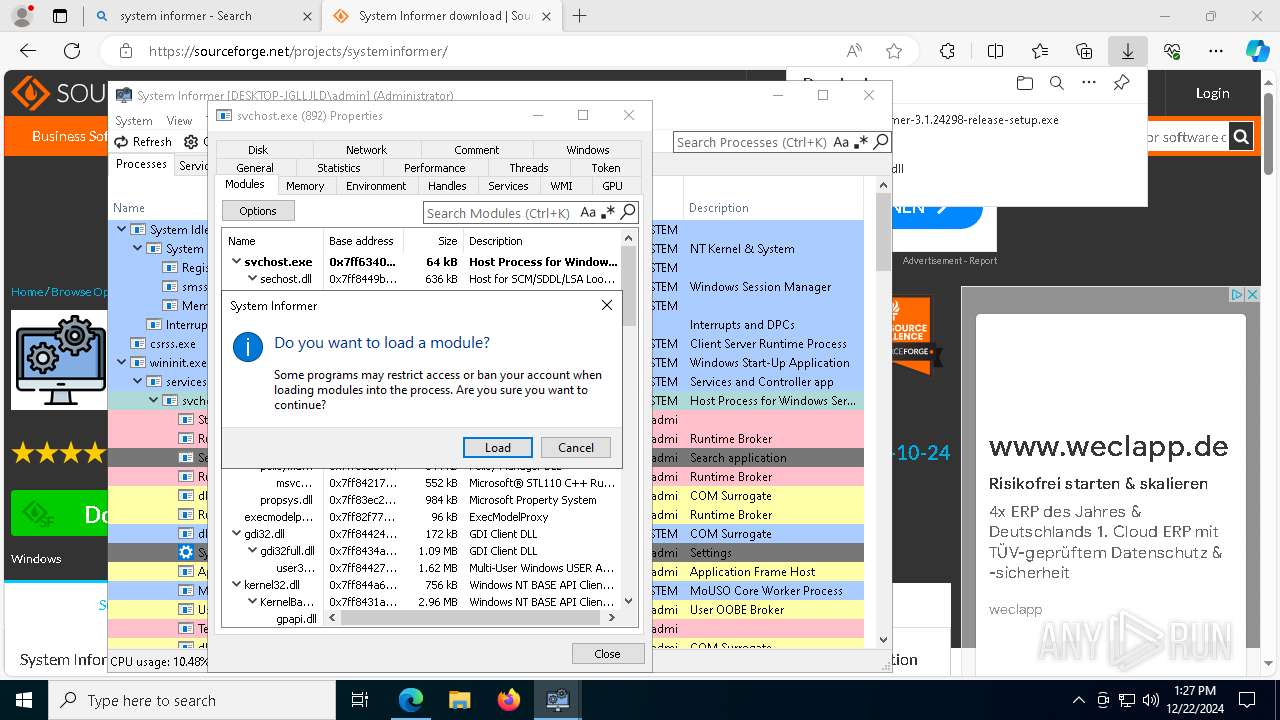Viewport: 1280px width, 720px height.
Task: Collapse the sechost.dll module row
Action: tap(253, 279)
